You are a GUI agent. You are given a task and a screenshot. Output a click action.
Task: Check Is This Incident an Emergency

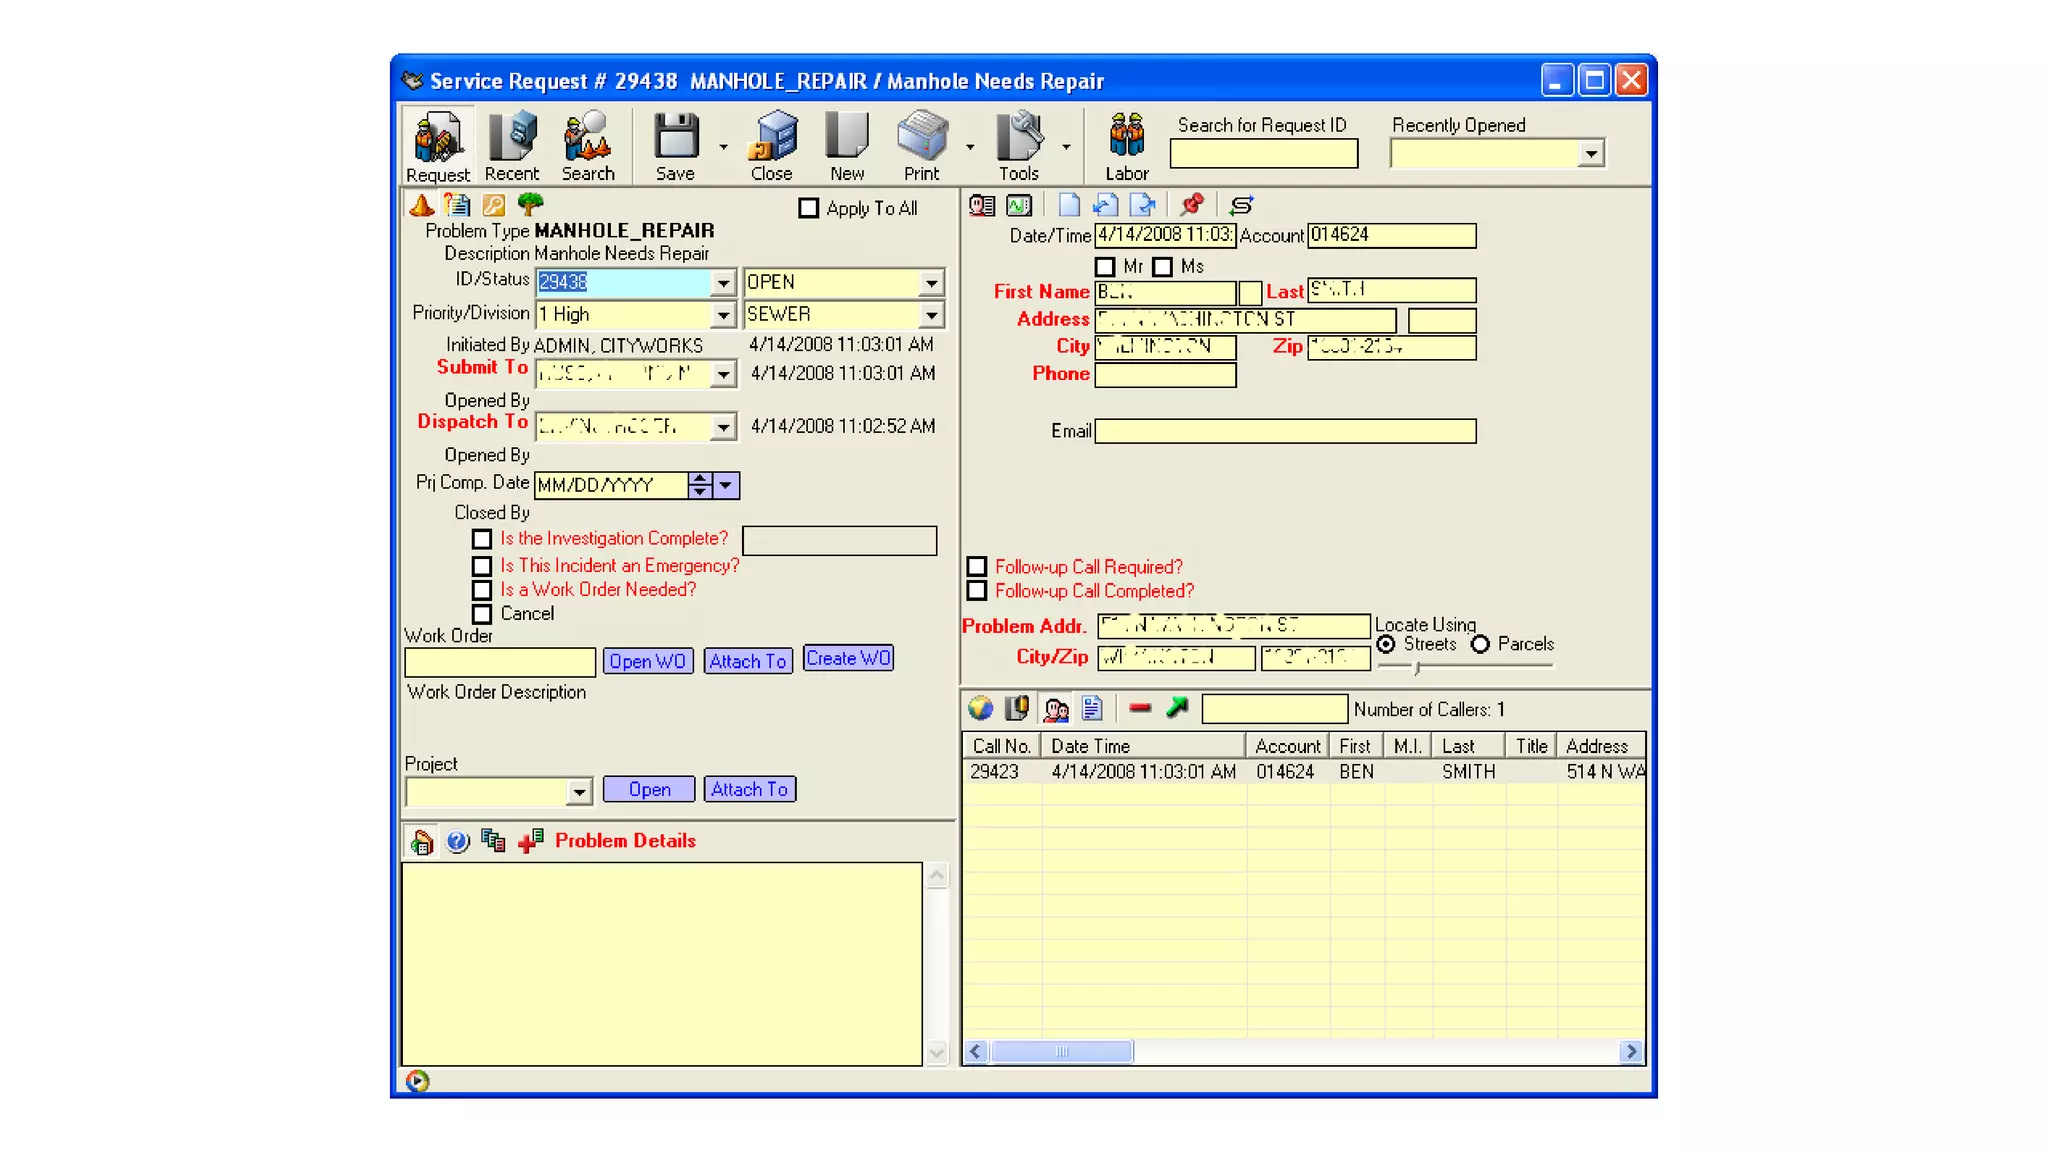click(x=482, y=566)
